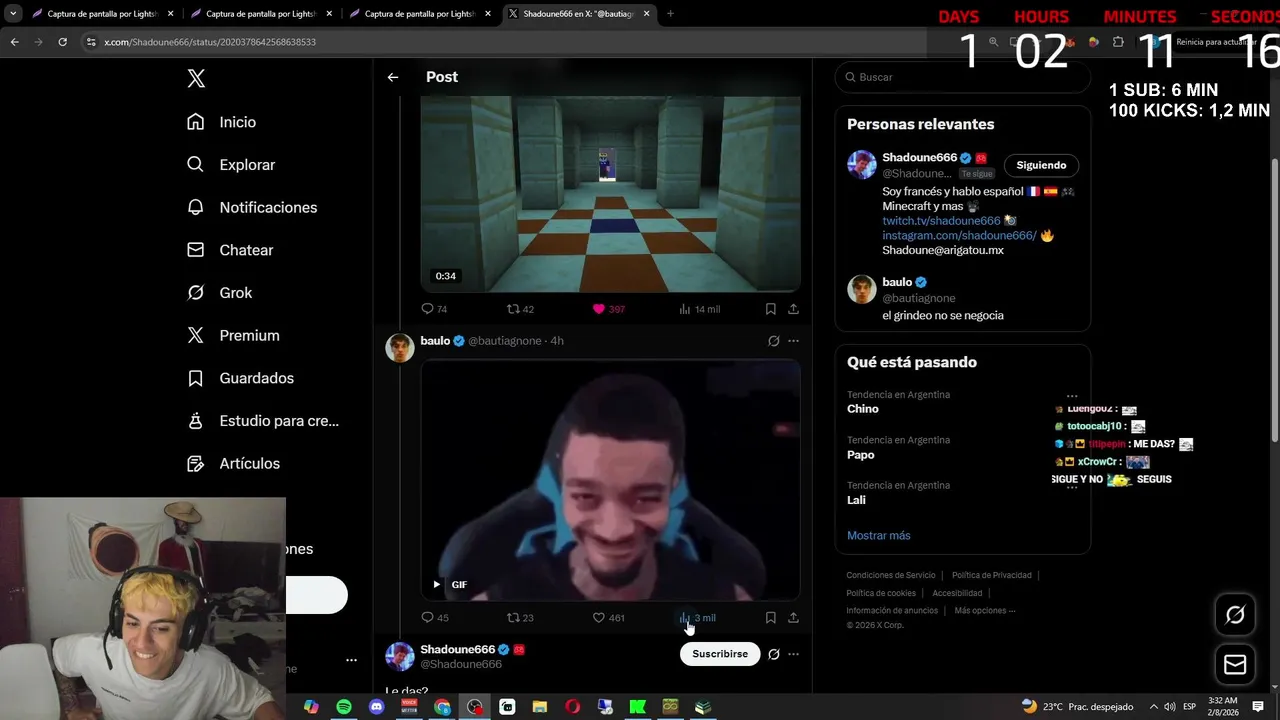The image size is (1280, 720).
Task: Click Siguiendo button for Shadoune666
Action: click(1041, 165)
